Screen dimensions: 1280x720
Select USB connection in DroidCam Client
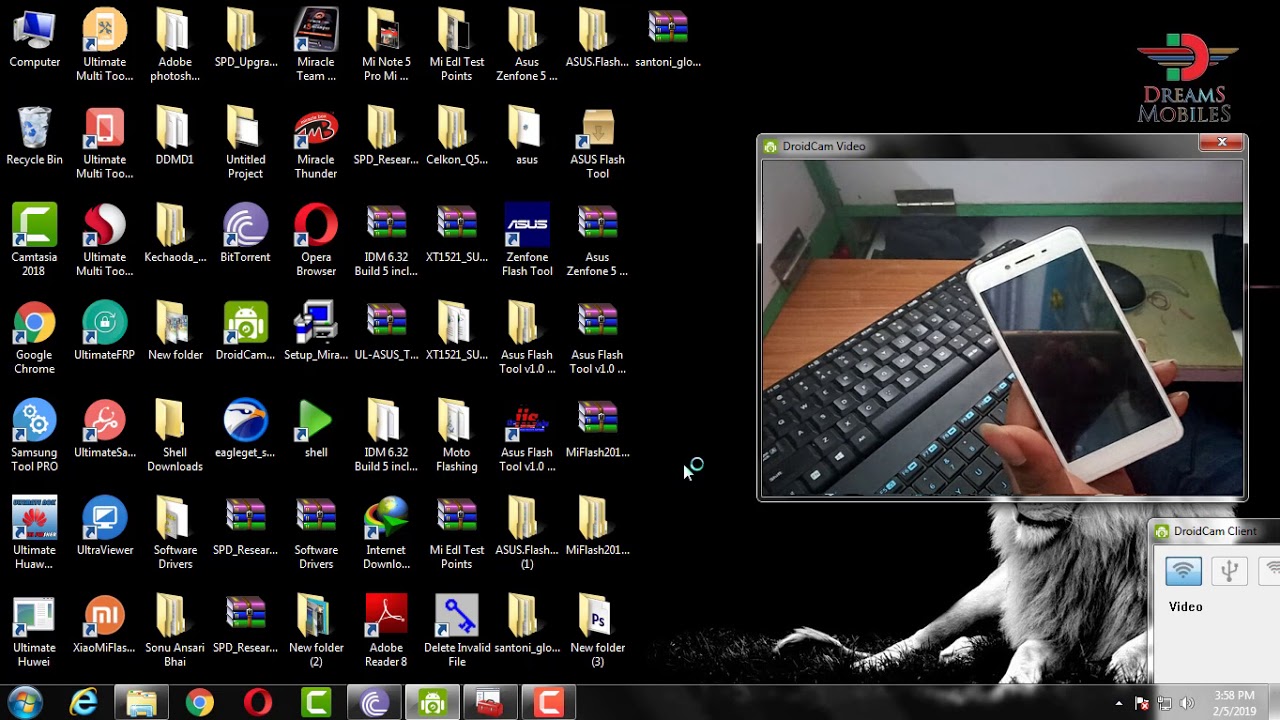click(1229, 571)
